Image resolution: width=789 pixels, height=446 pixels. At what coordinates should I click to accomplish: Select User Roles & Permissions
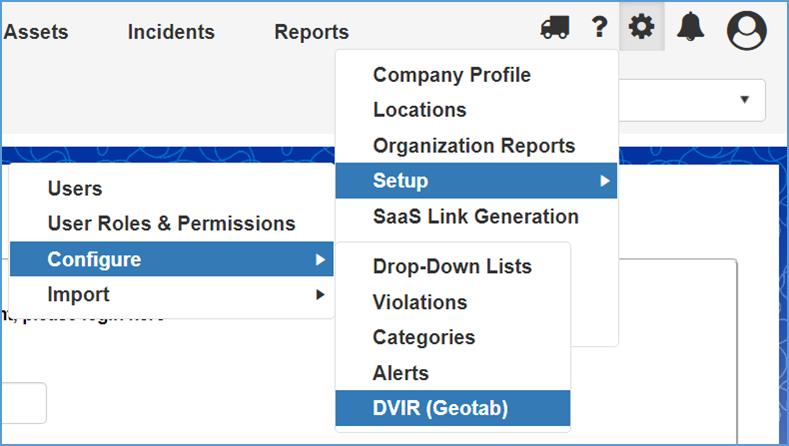point(171,224)
